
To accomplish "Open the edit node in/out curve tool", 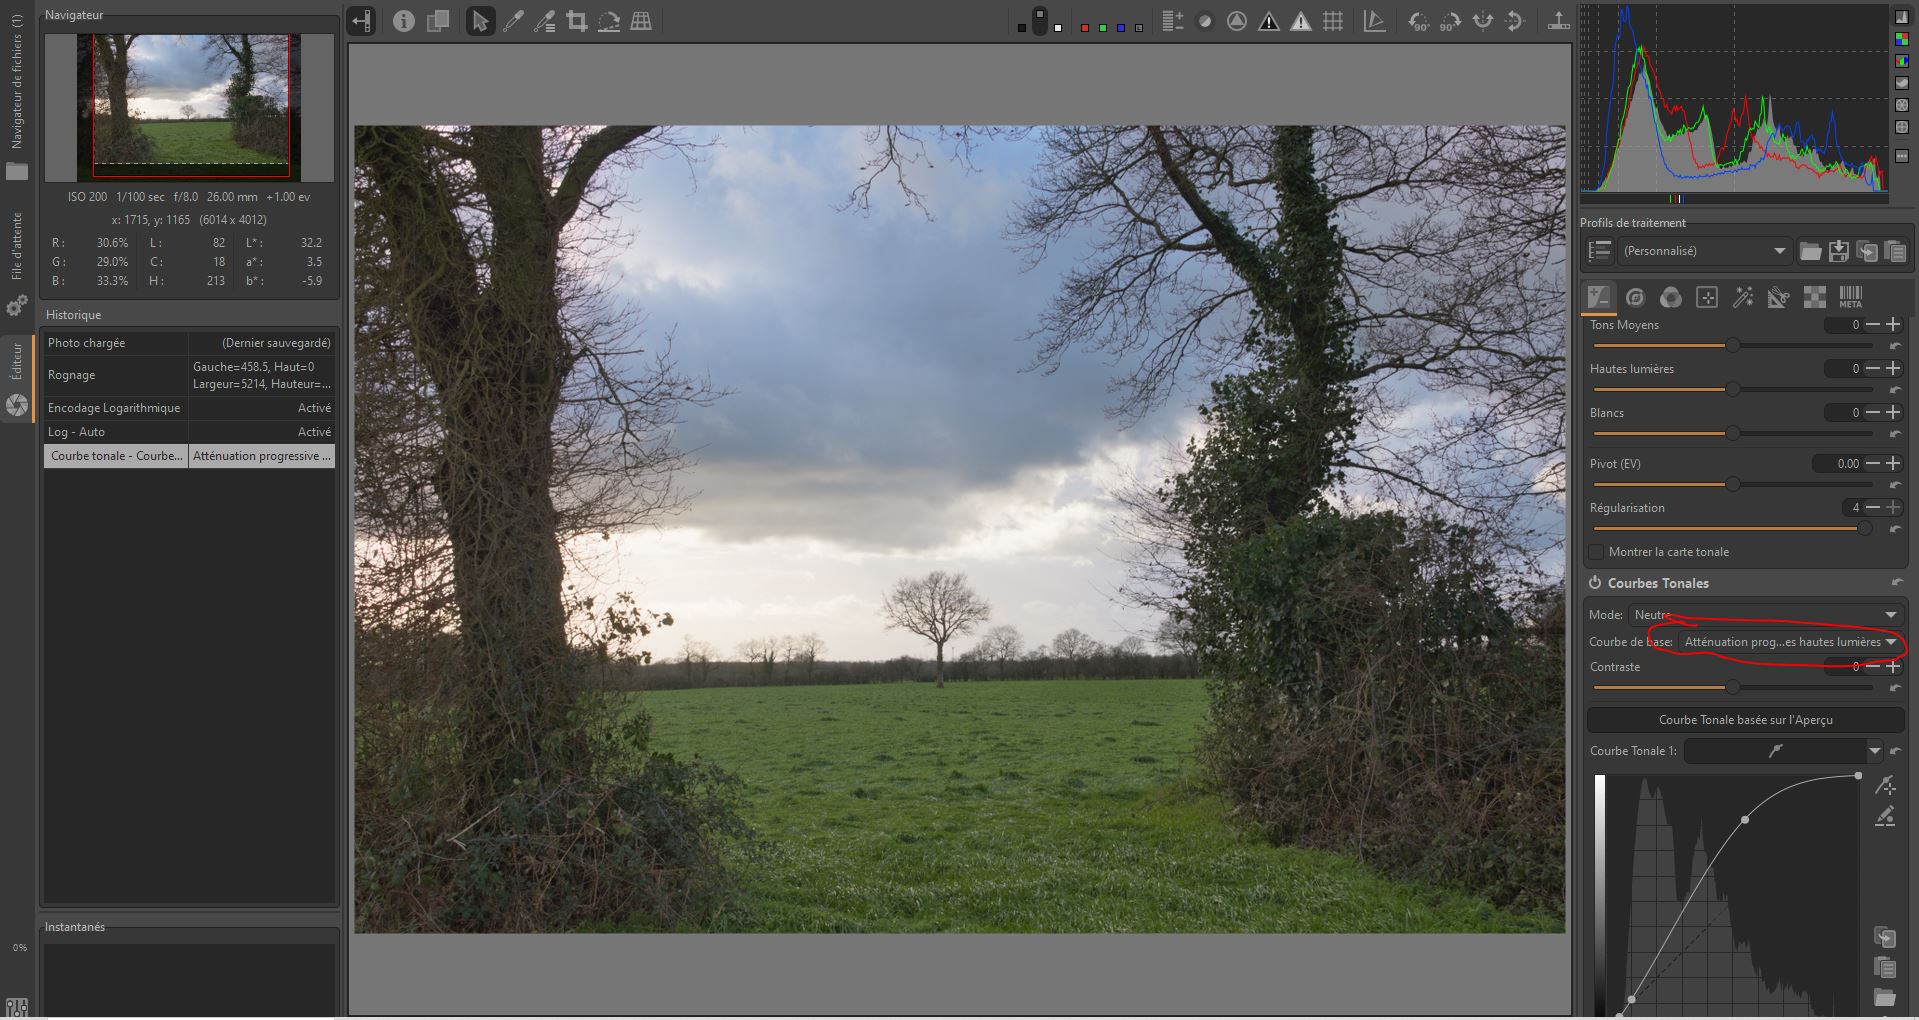I will coord(1885,786).
